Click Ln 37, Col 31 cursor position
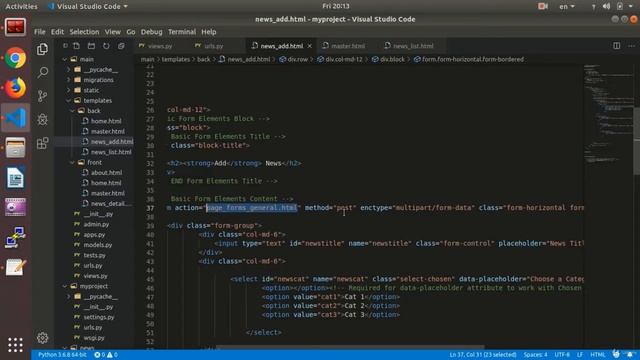640x360 pixels. (482, 355)
